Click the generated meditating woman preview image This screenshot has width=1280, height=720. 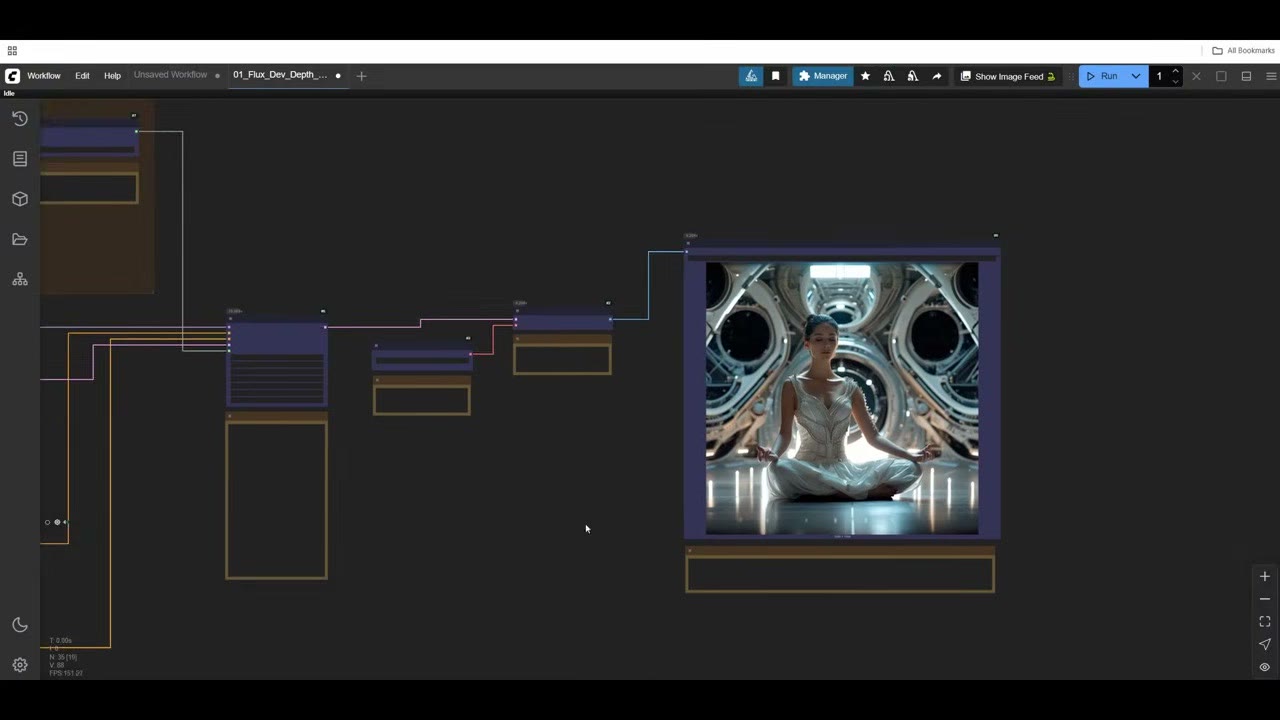[x=842, y=398]
